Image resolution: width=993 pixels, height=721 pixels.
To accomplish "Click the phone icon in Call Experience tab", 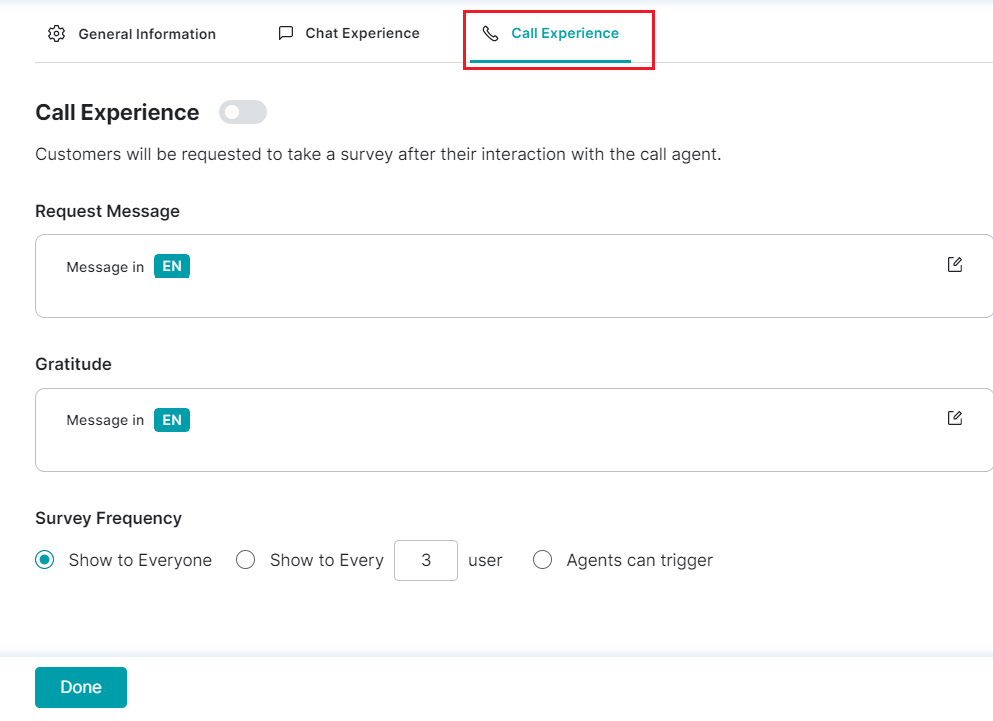I will pos(490,34).
